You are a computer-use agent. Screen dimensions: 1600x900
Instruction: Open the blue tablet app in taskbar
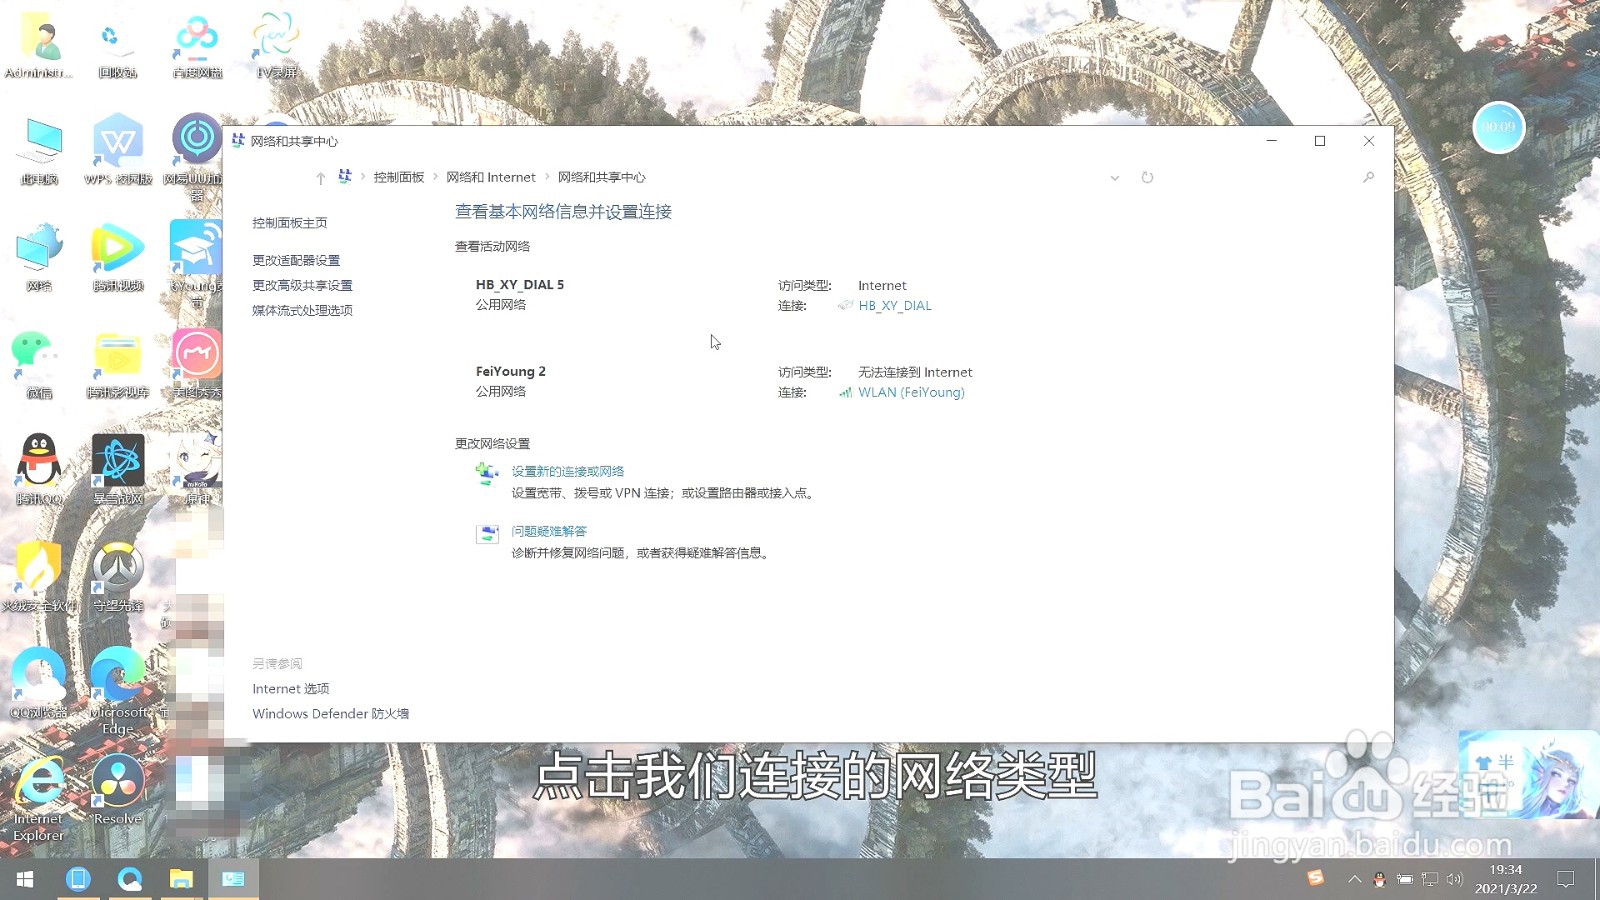[x=78, y=879]
